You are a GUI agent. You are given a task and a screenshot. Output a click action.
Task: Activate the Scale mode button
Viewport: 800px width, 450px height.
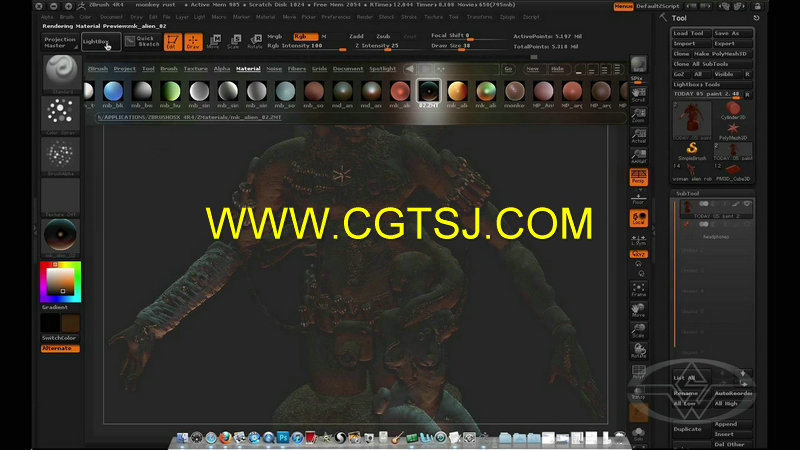[235, 42]
